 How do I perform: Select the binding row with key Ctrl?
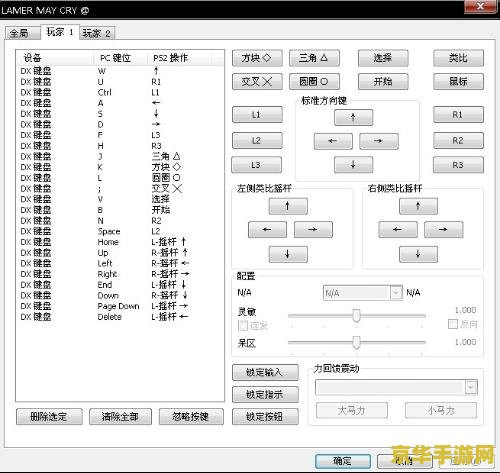click(120, 92)
